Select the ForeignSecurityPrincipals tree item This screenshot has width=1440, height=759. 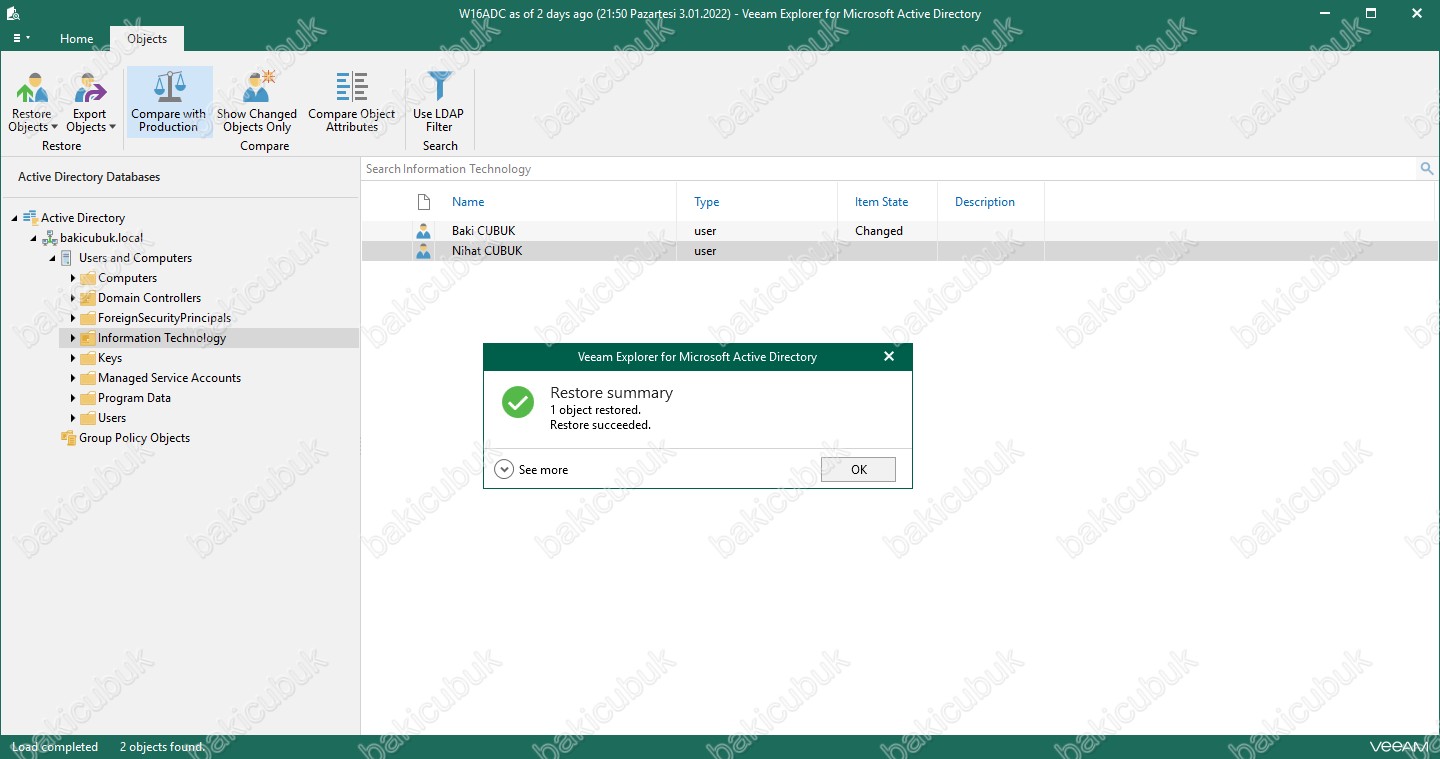click(164, 318)
